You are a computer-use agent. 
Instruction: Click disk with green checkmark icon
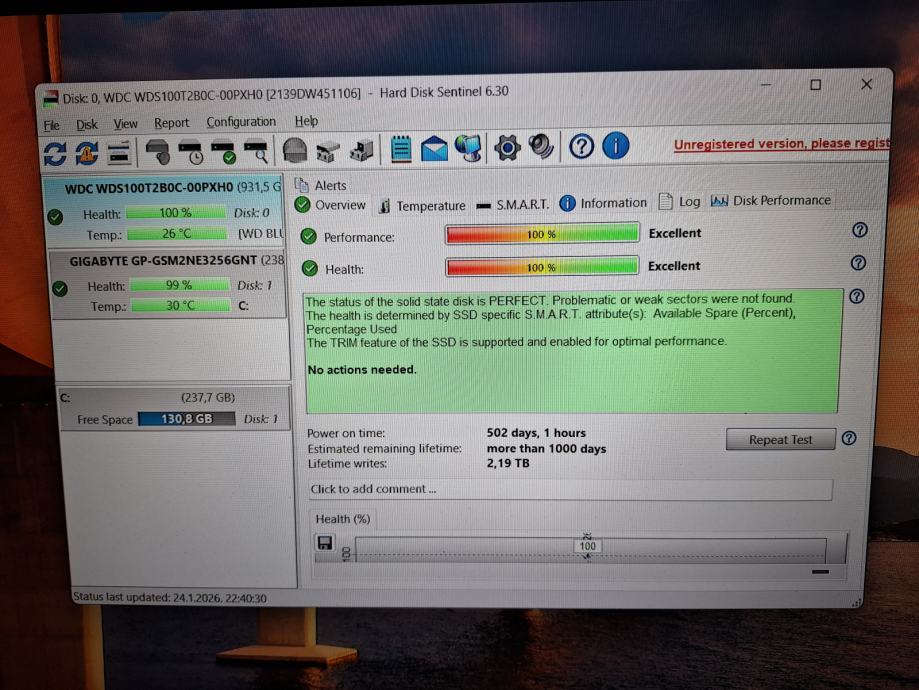224,151
